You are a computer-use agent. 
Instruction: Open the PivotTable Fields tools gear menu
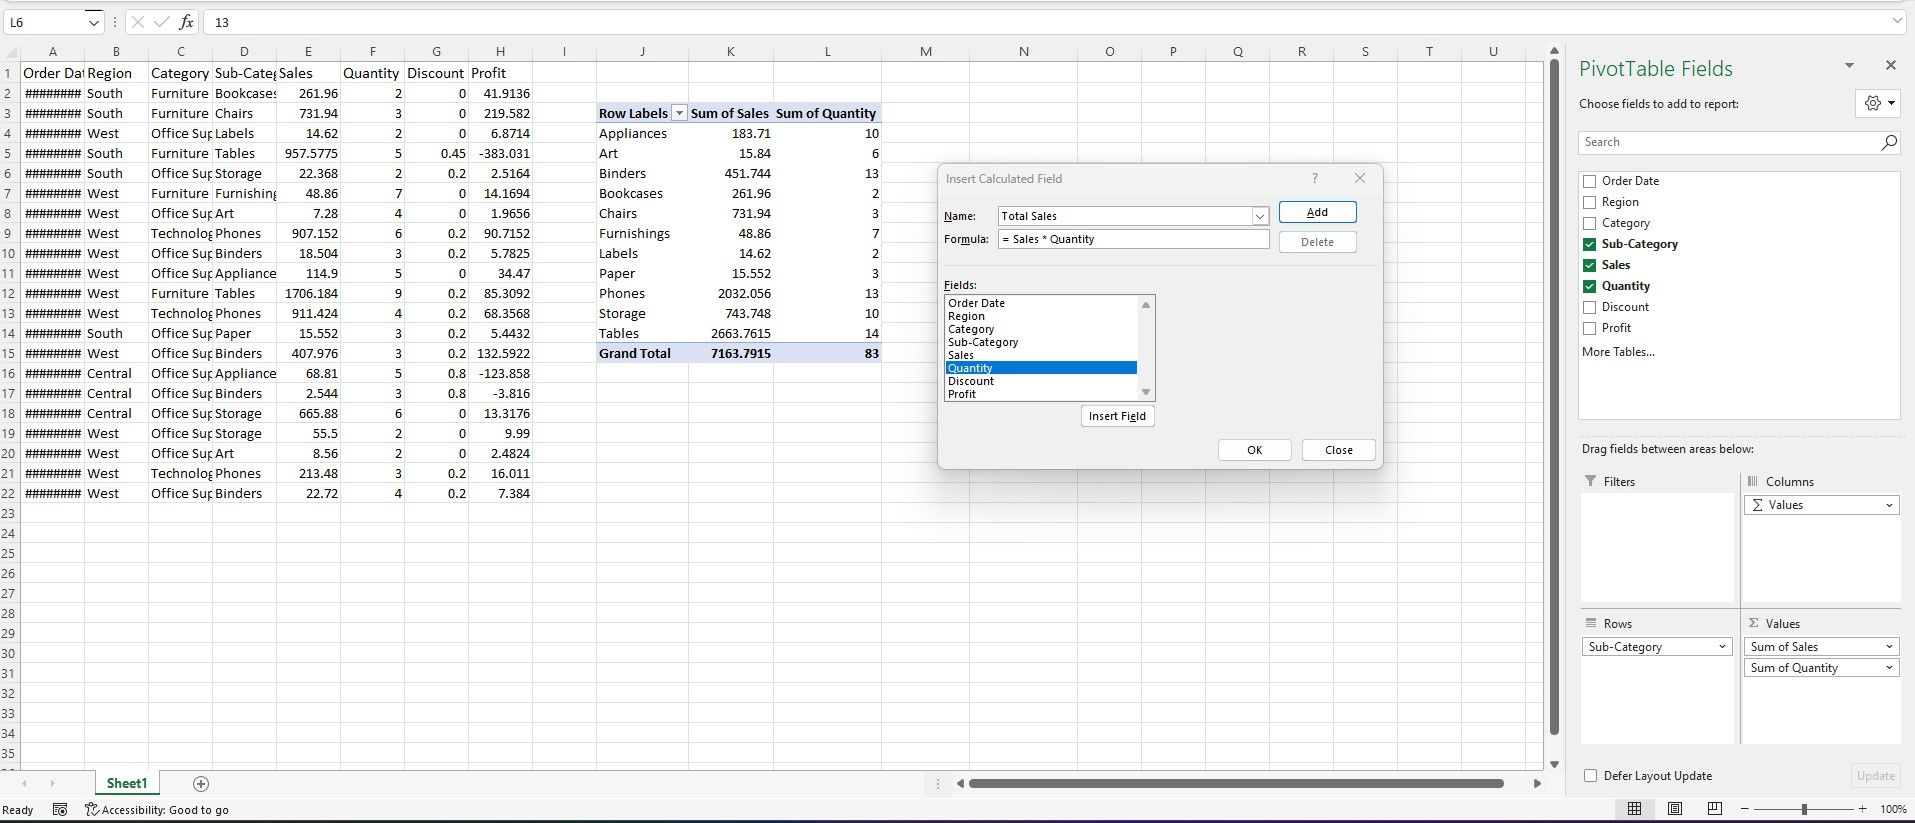pyautogui.click(x=1879, y=103)
